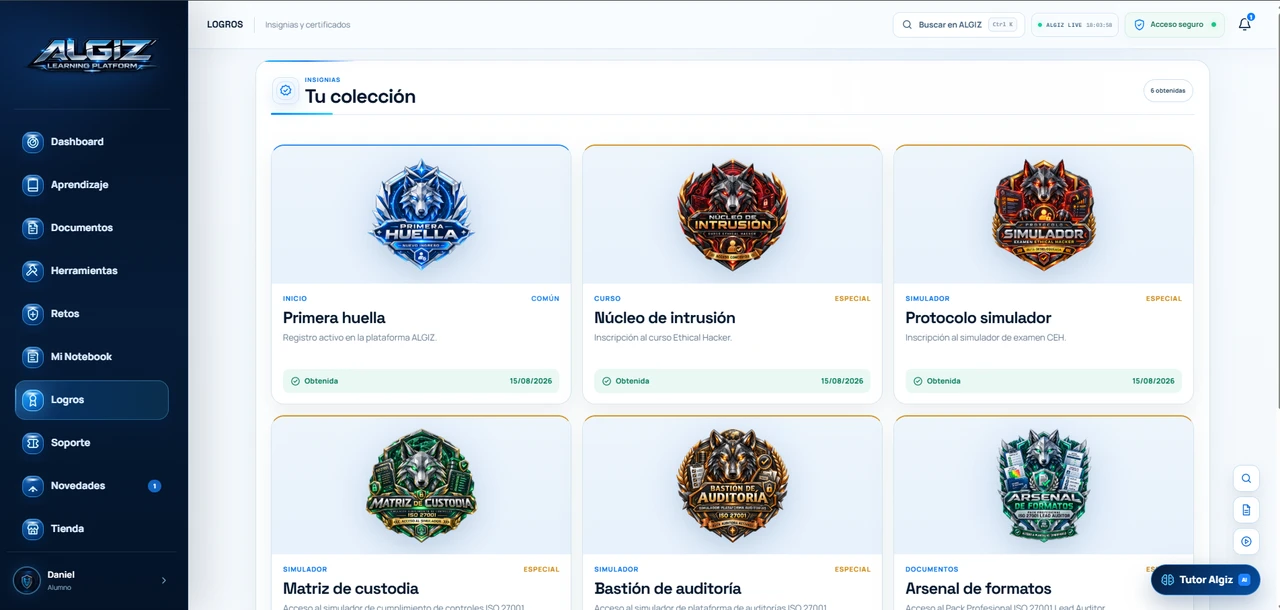Click "Inscripción al simulador de examen CEH."
The height and width of the screenshot is (610, 1280).
click(985, 338)
